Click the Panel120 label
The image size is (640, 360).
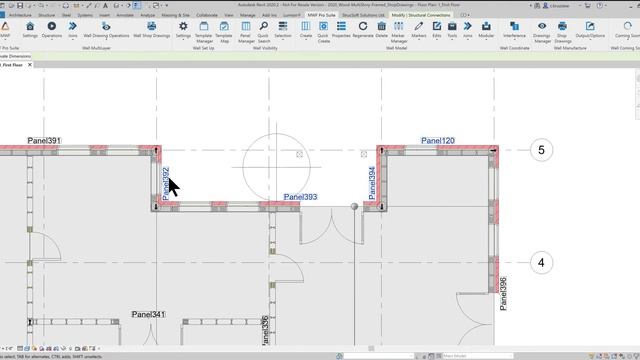point(438,140)
